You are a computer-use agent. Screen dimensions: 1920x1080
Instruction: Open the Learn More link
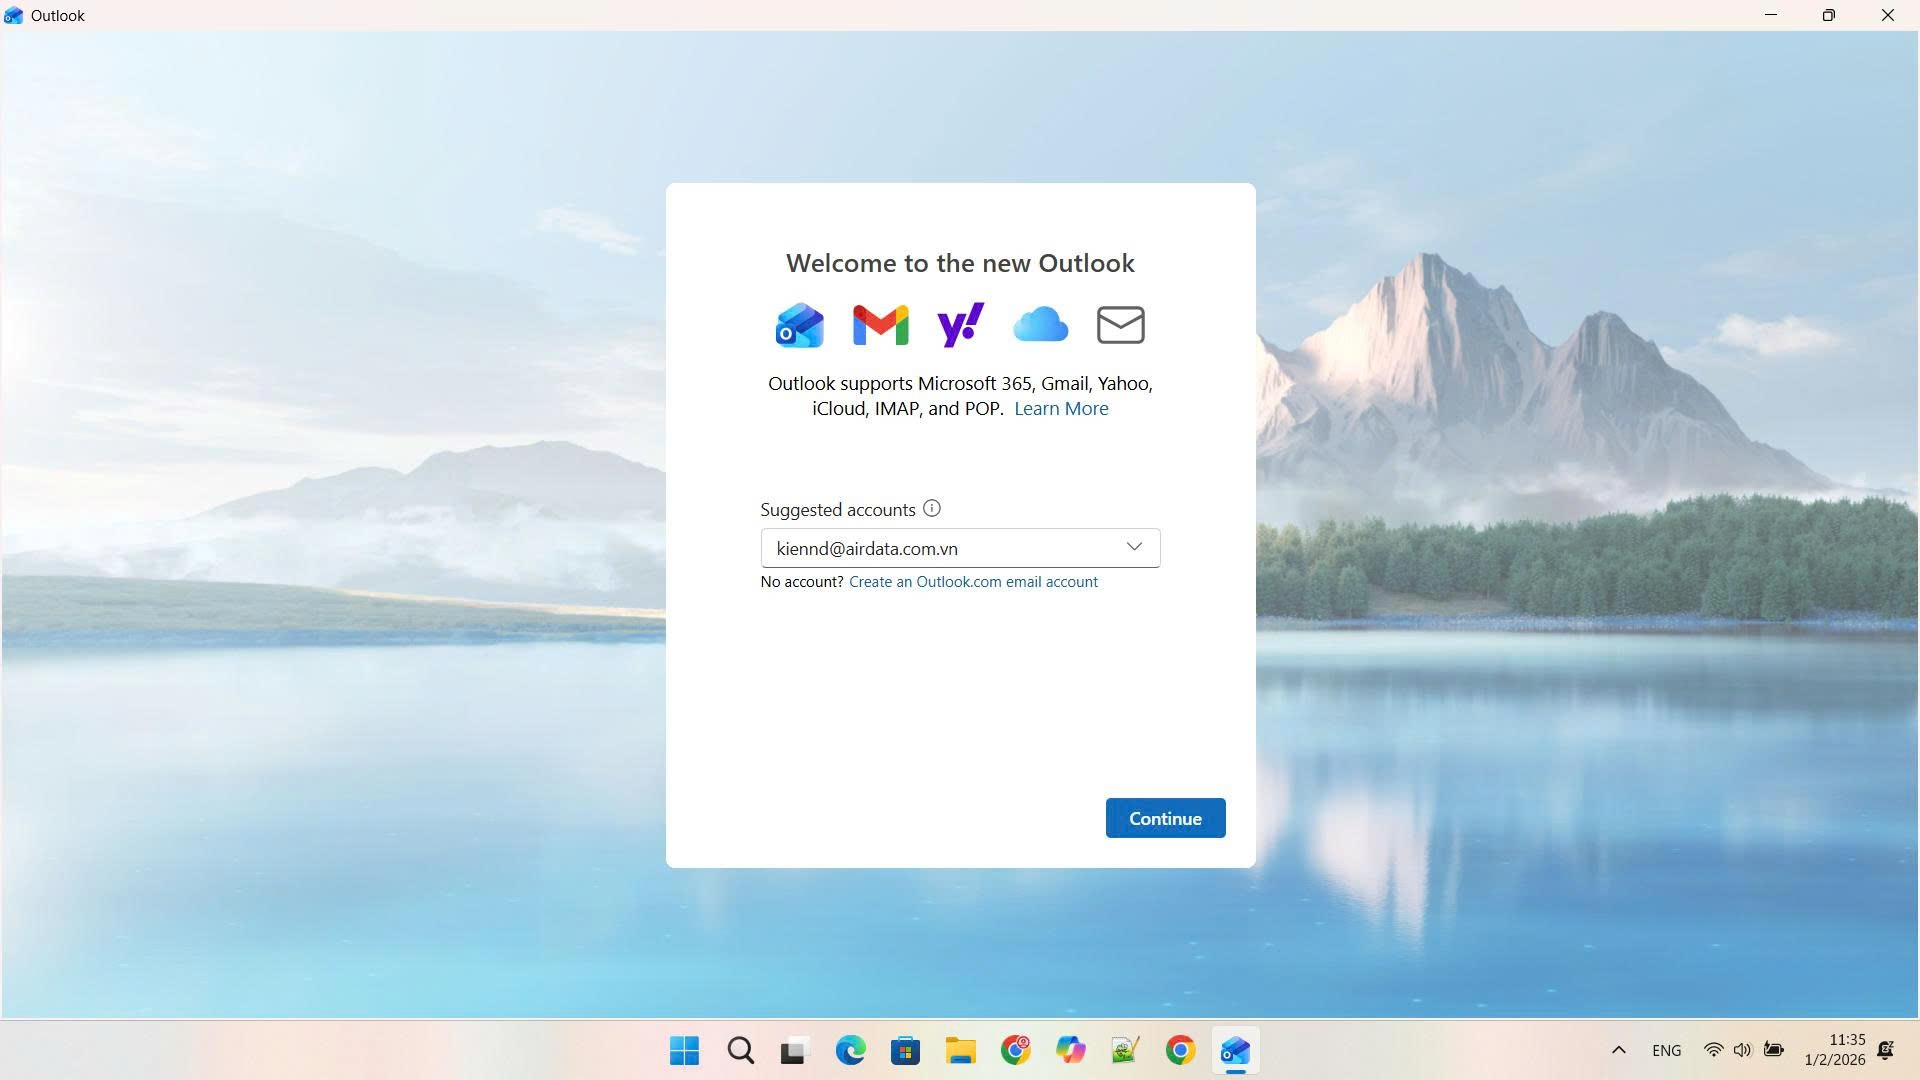pos(1061,408)
